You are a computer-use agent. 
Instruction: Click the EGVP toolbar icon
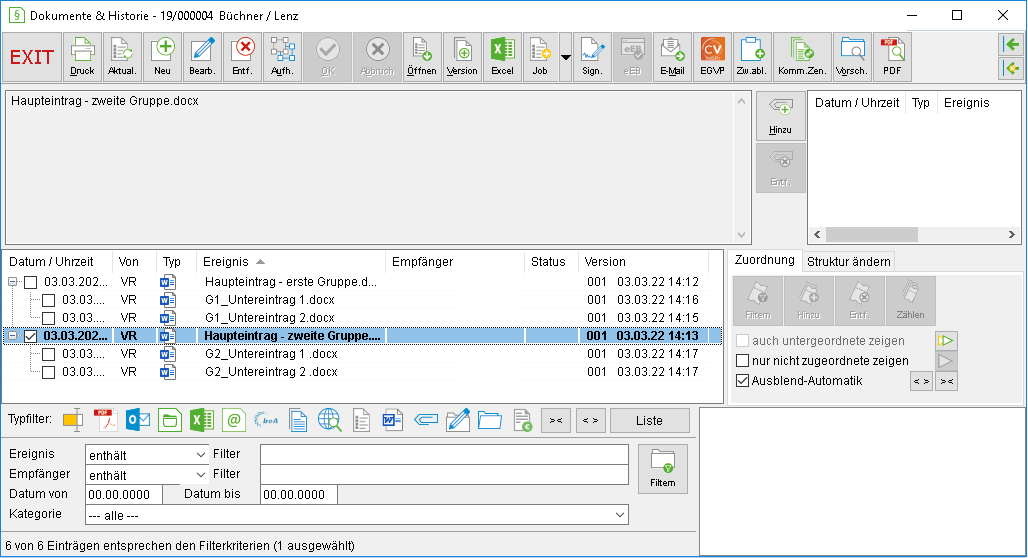(712, 57)
